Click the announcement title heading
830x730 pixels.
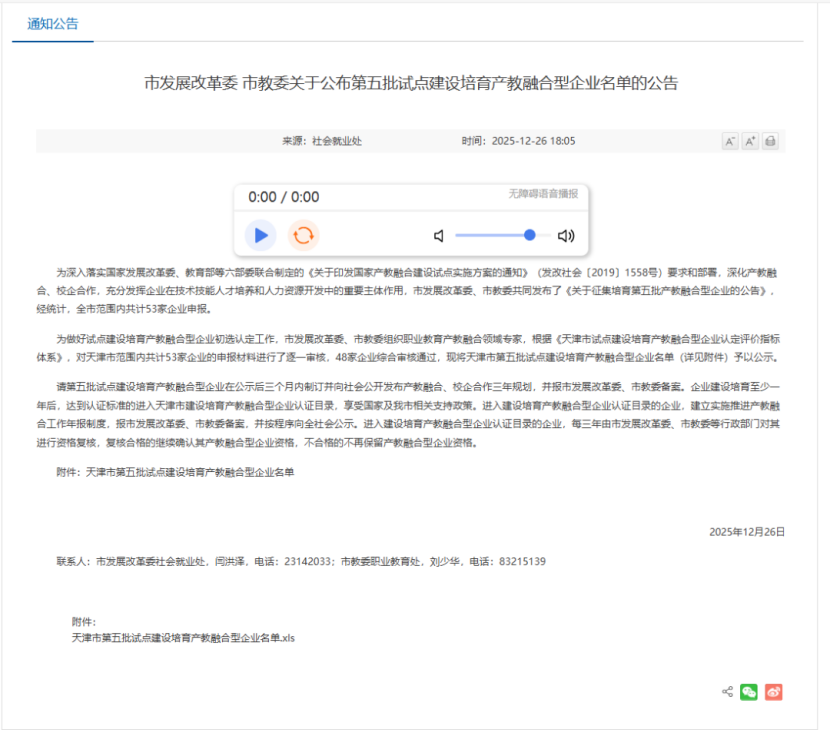click(x=411, y=83)
